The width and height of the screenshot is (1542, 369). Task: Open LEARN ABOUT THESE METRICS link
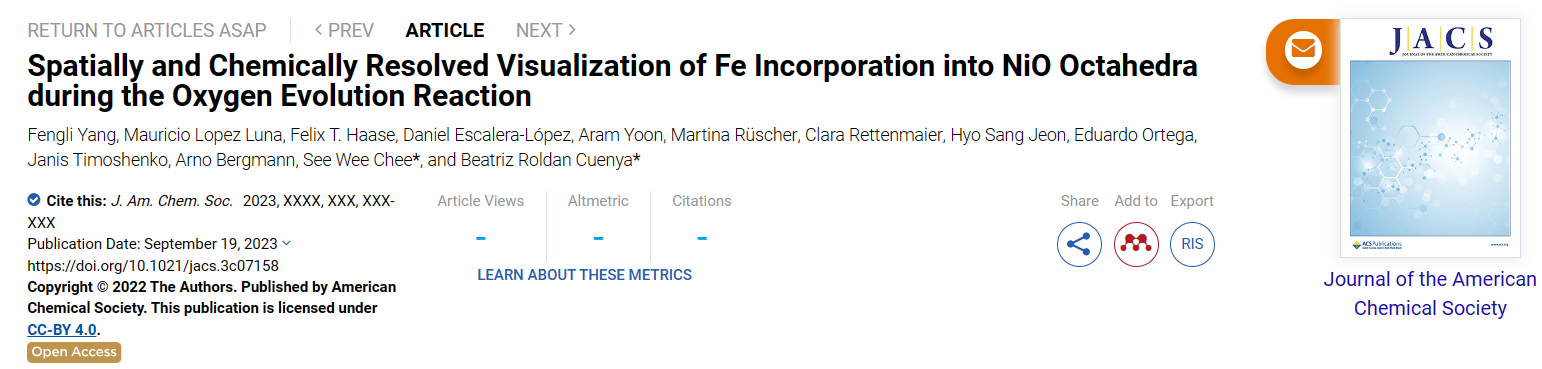(584, 274)
